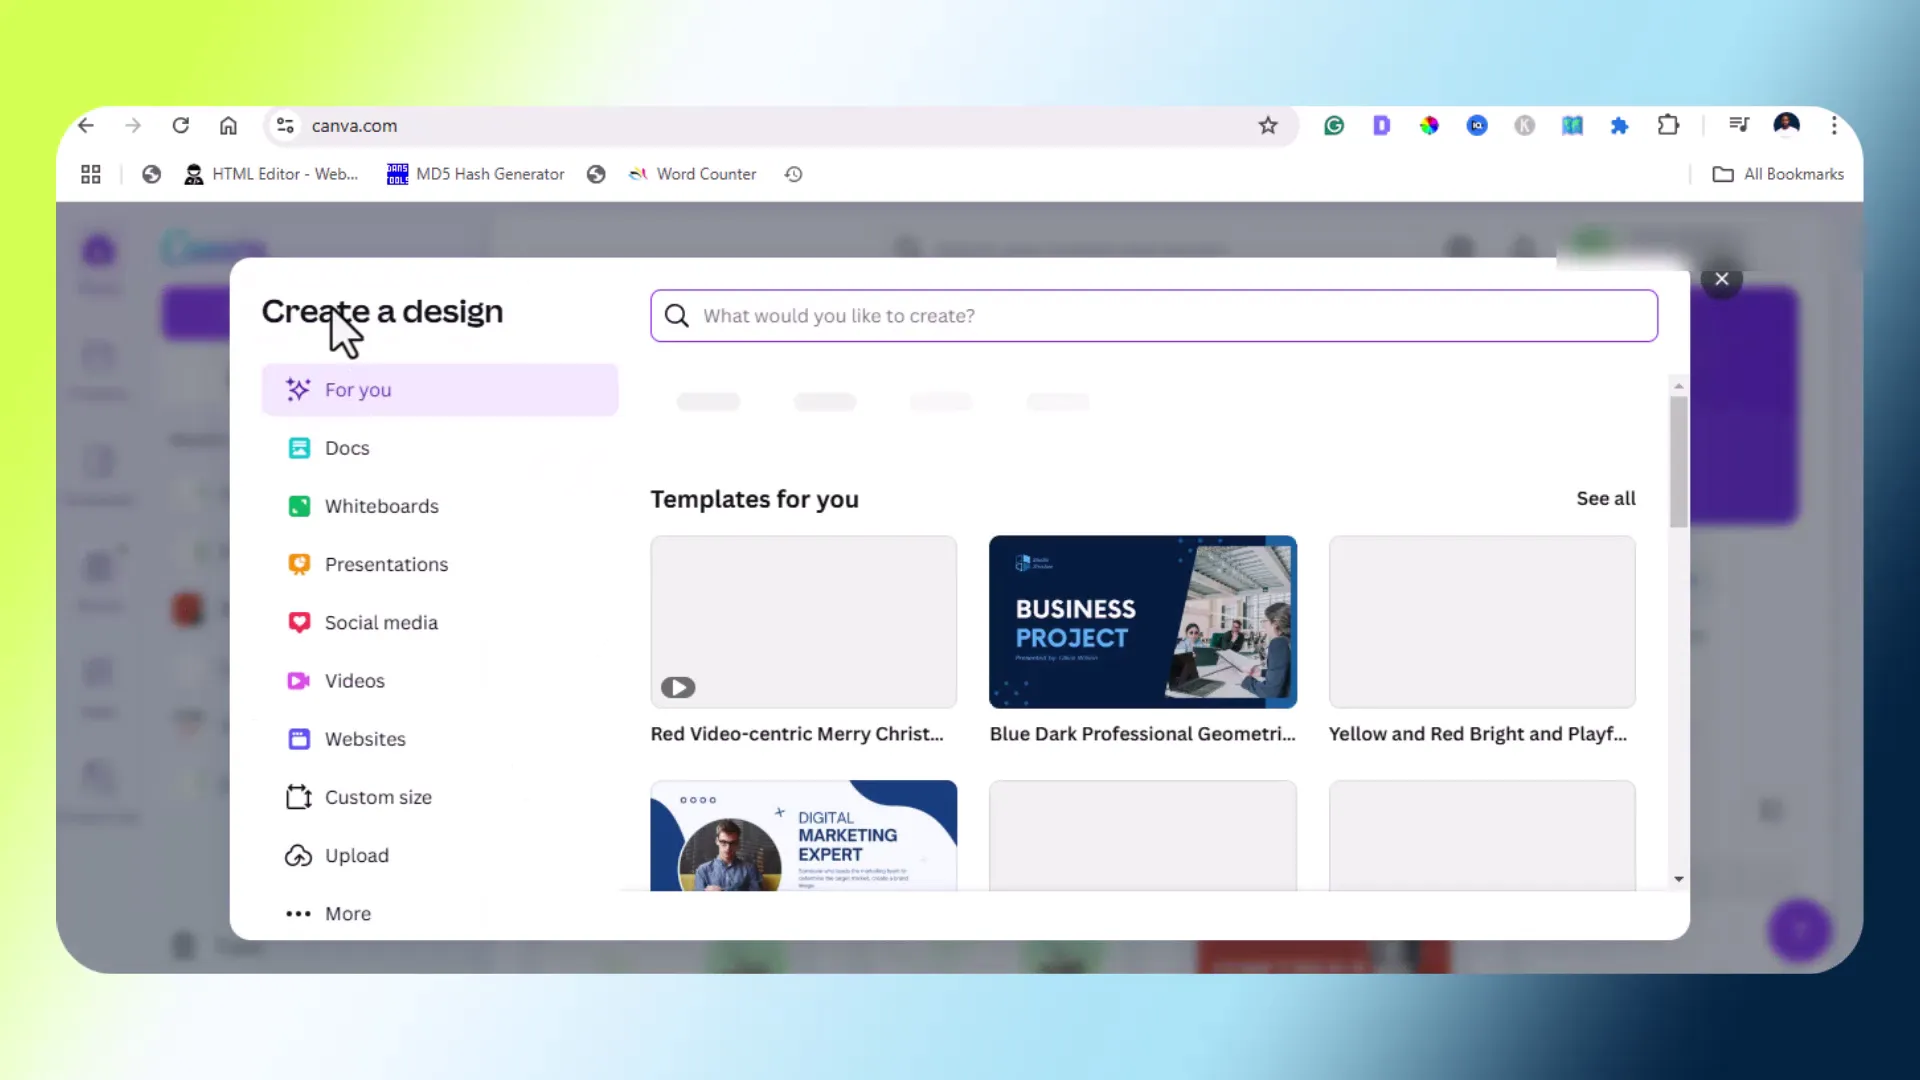The height and width of the screenshot is (1080, 1920).
Task: Click the 'Blue Dark Professional Geometri...' title
Action: pos(1143,734)
